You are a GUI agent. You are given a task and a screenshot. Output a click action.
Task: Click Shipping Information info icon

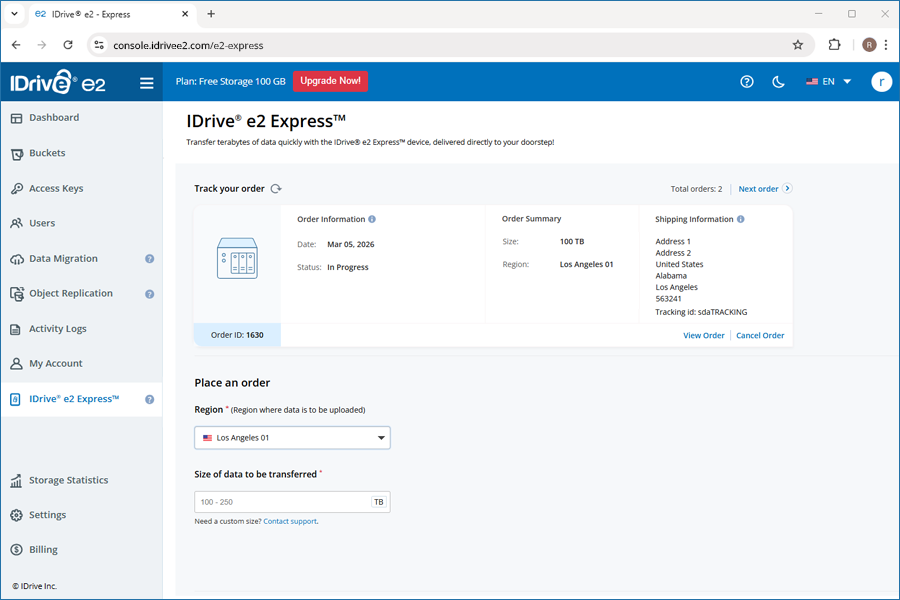(740, 219)
